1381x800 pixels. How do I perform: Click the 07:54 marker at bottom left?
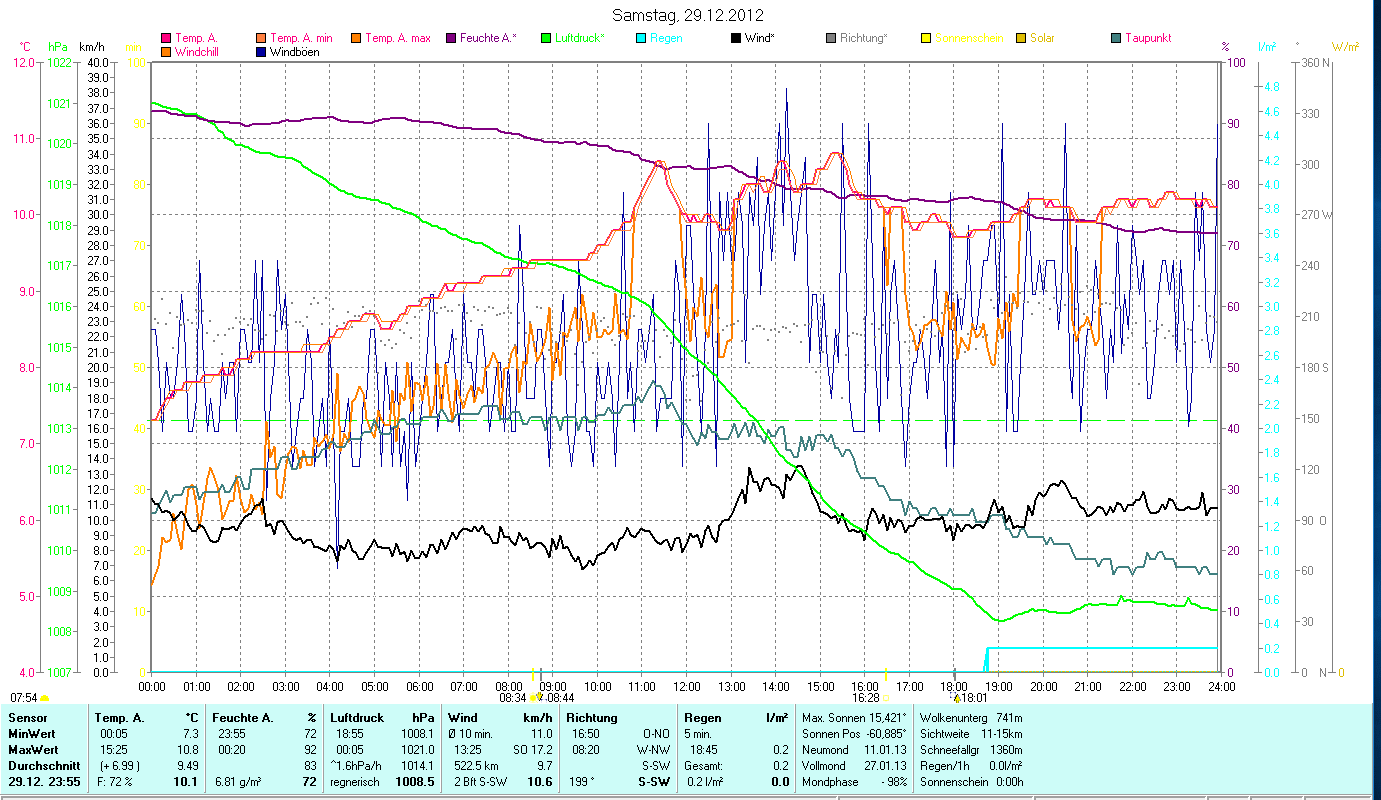25,697
